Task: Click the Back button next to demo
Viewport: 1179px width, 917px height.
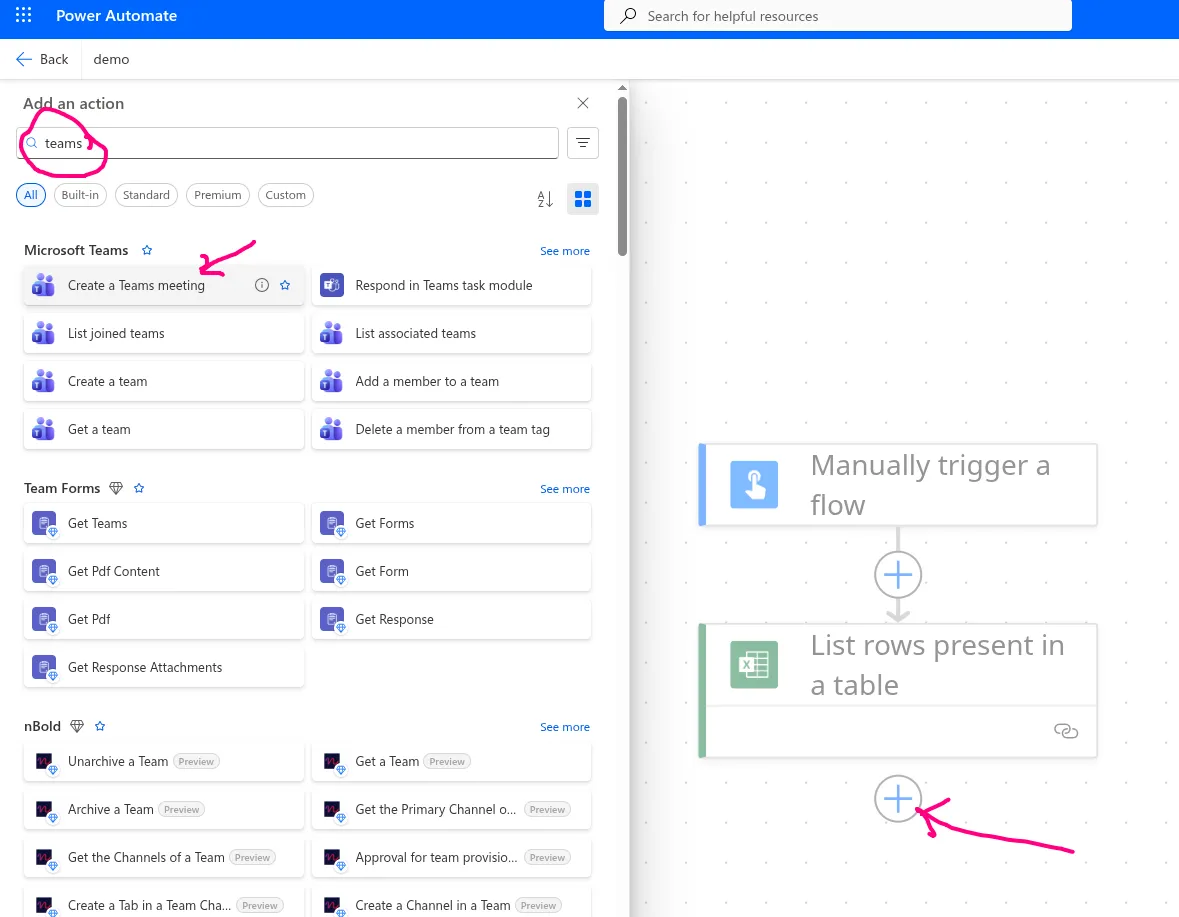Action: [42, 59]
